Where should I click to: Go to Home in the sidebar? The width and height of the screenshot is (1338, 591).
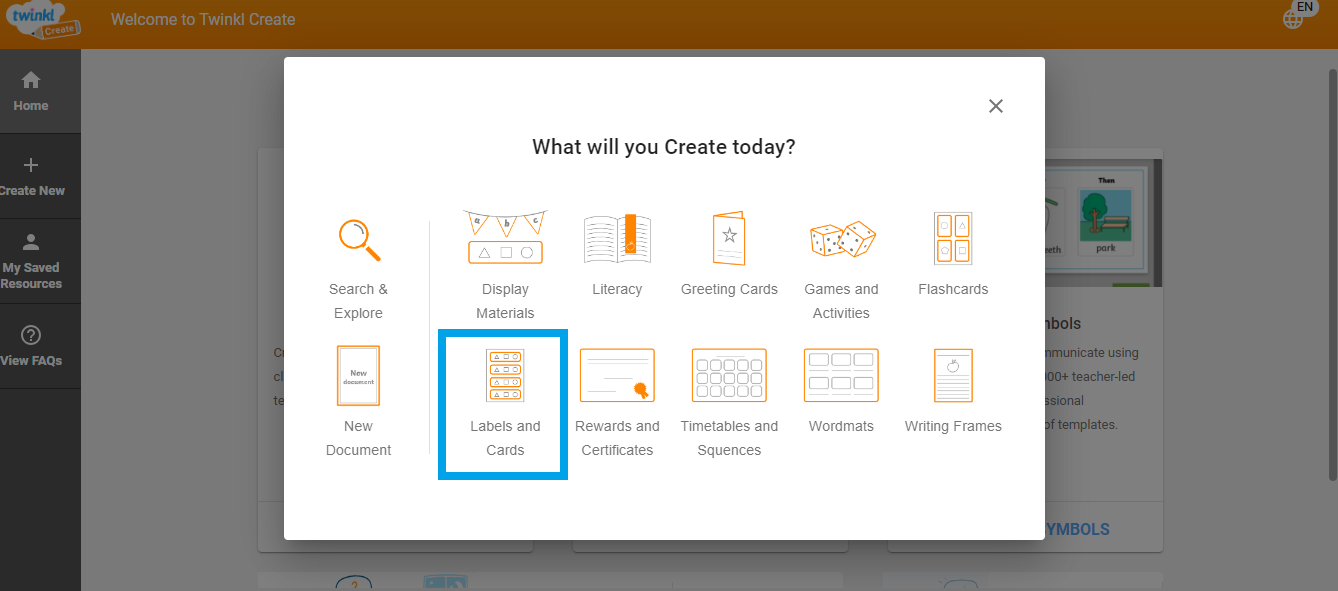tap(31, 91)
